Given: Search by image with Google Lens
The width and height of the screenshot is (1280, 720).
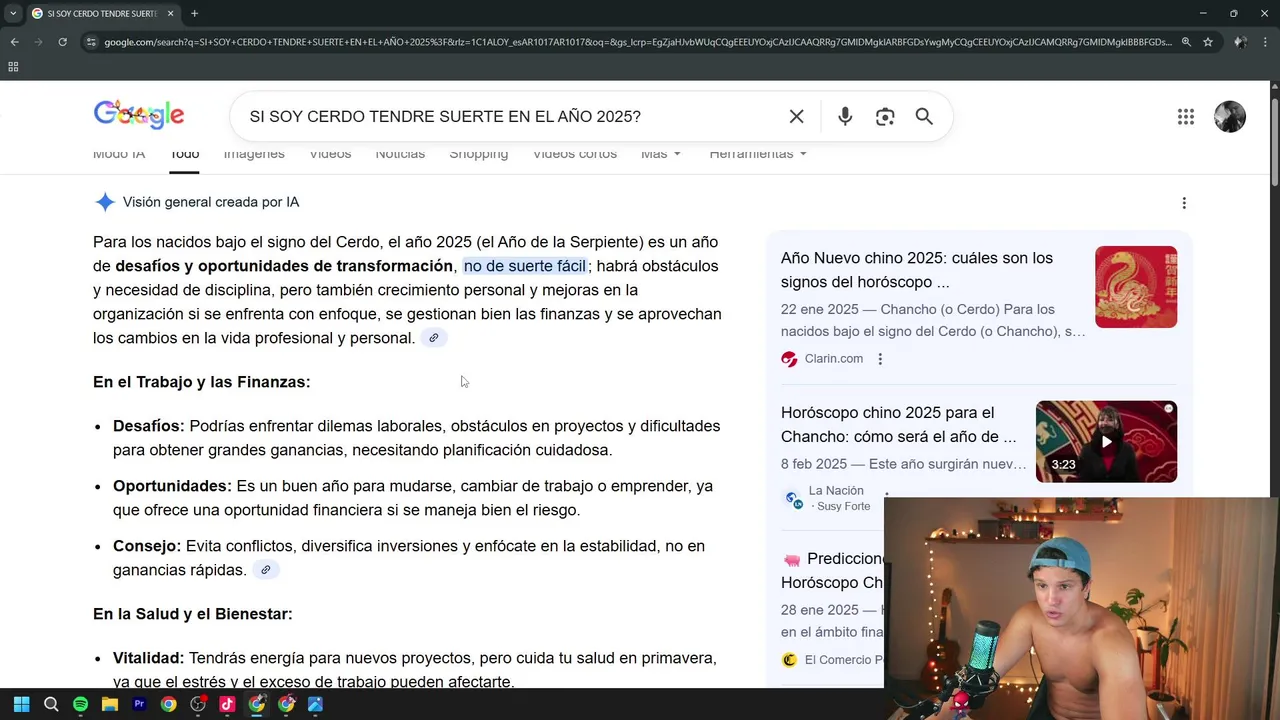Looking at the screenshot, I should click(x=885, y=116).
